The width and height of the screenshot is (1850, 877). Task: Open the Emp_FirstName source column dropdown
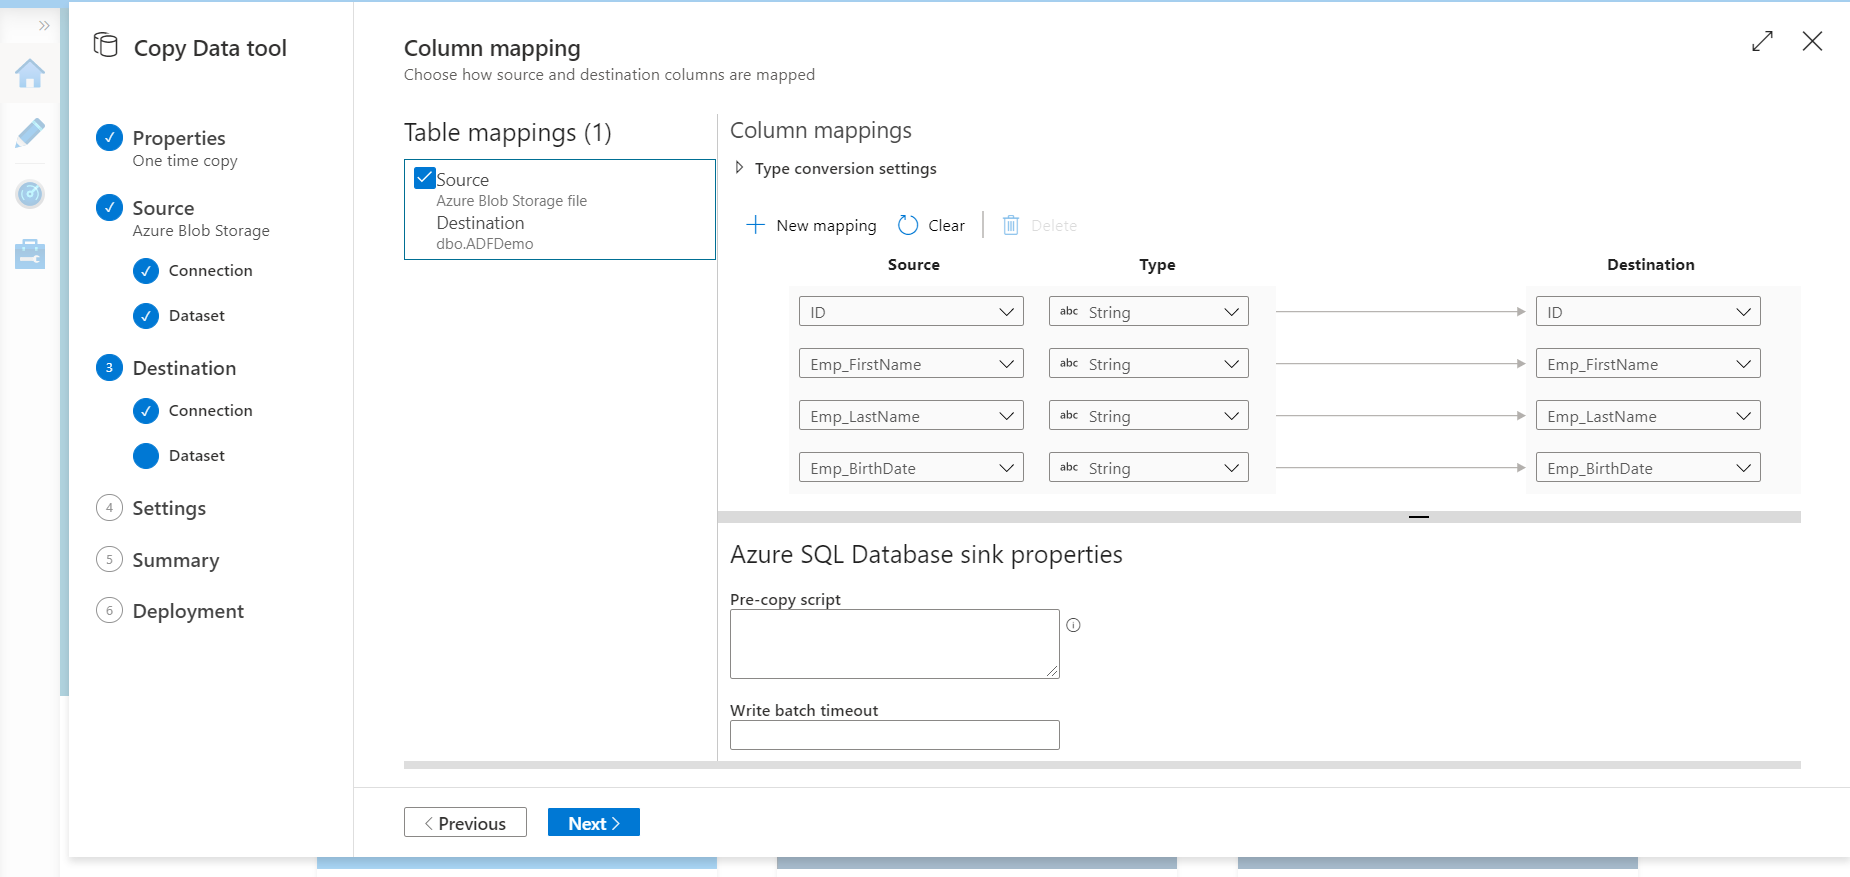[x=910, y=364]
